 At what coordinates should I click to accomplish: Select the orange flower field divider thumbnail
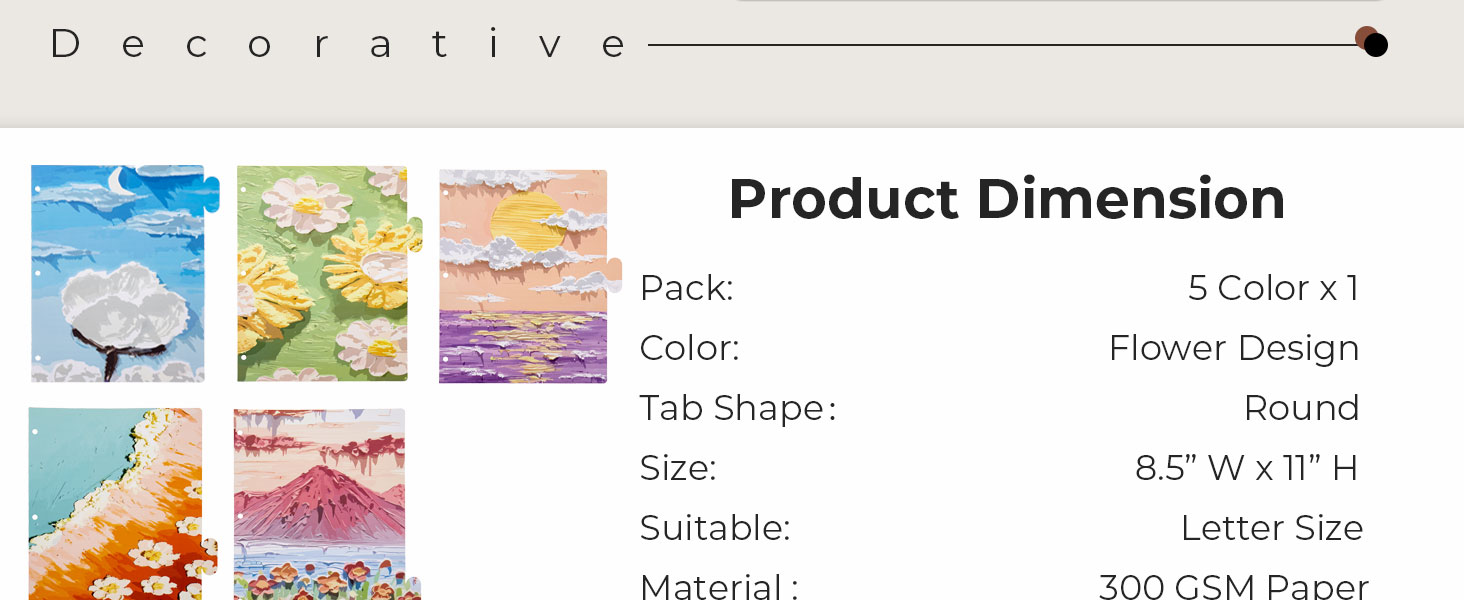(117, 503)
